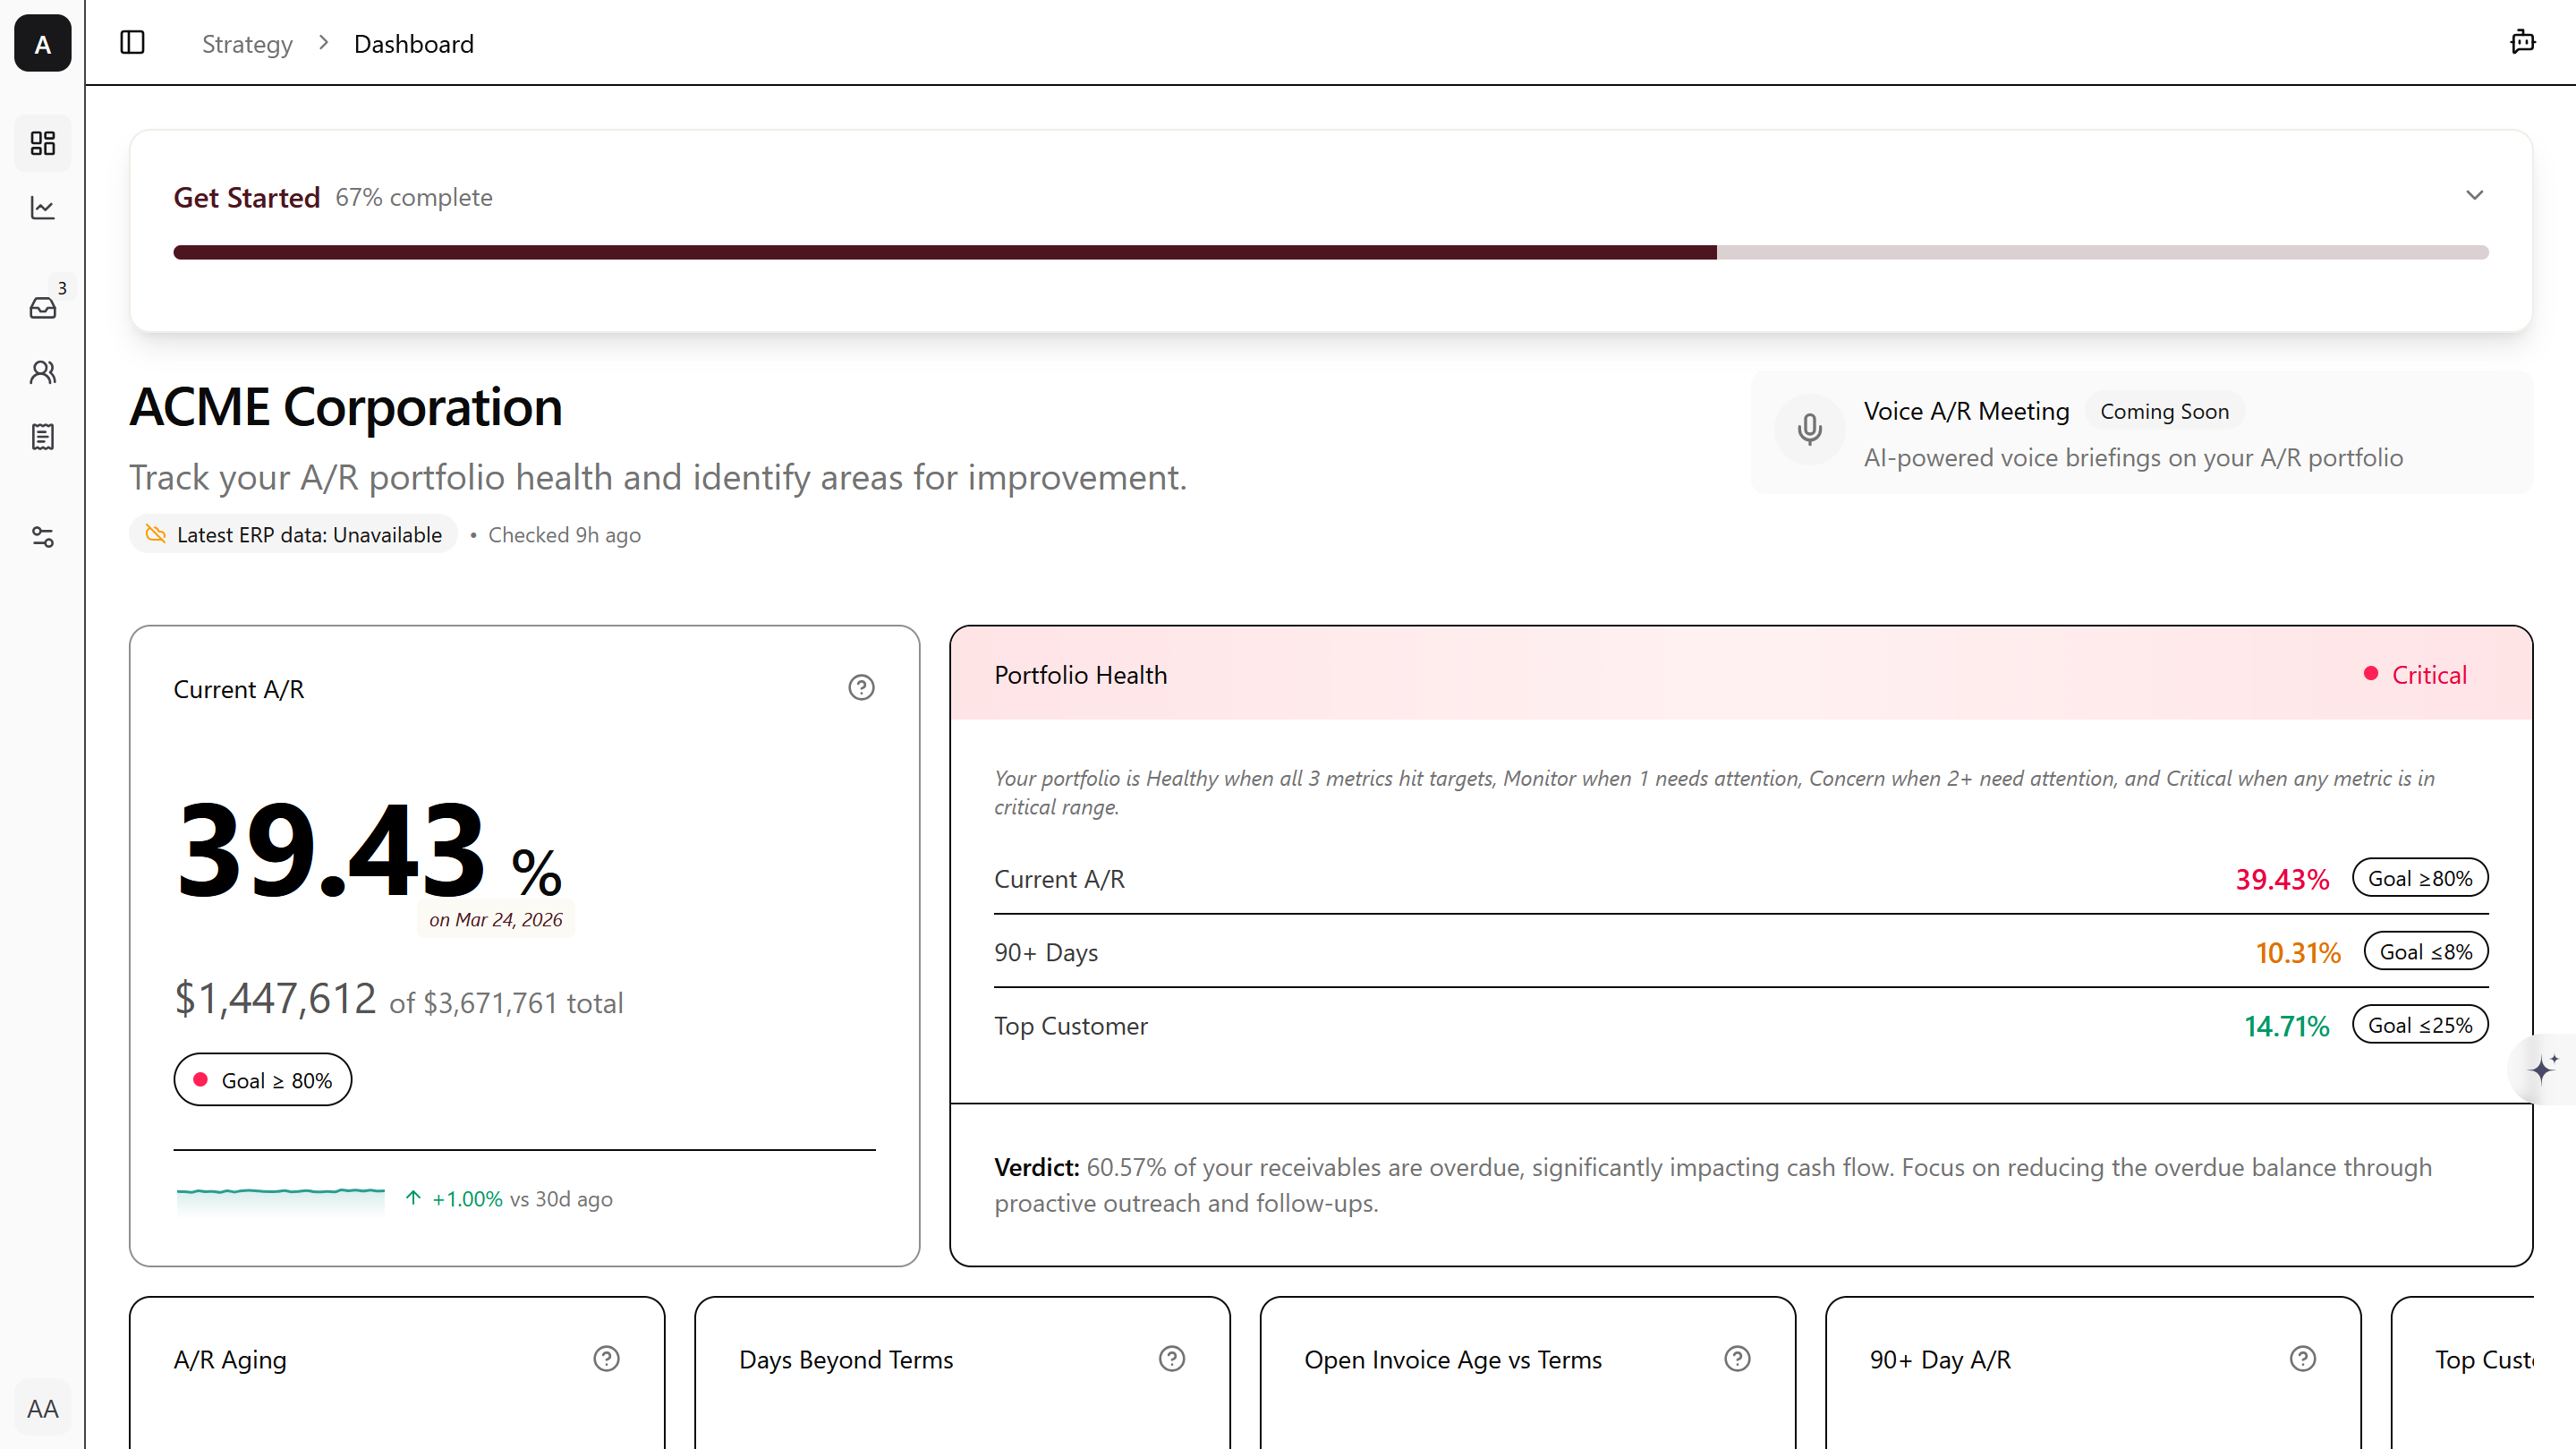This screenshot has height=1449, width=2576.
Task: Open Days Beyond Terms help icon
Action: pos(1171,1359)
